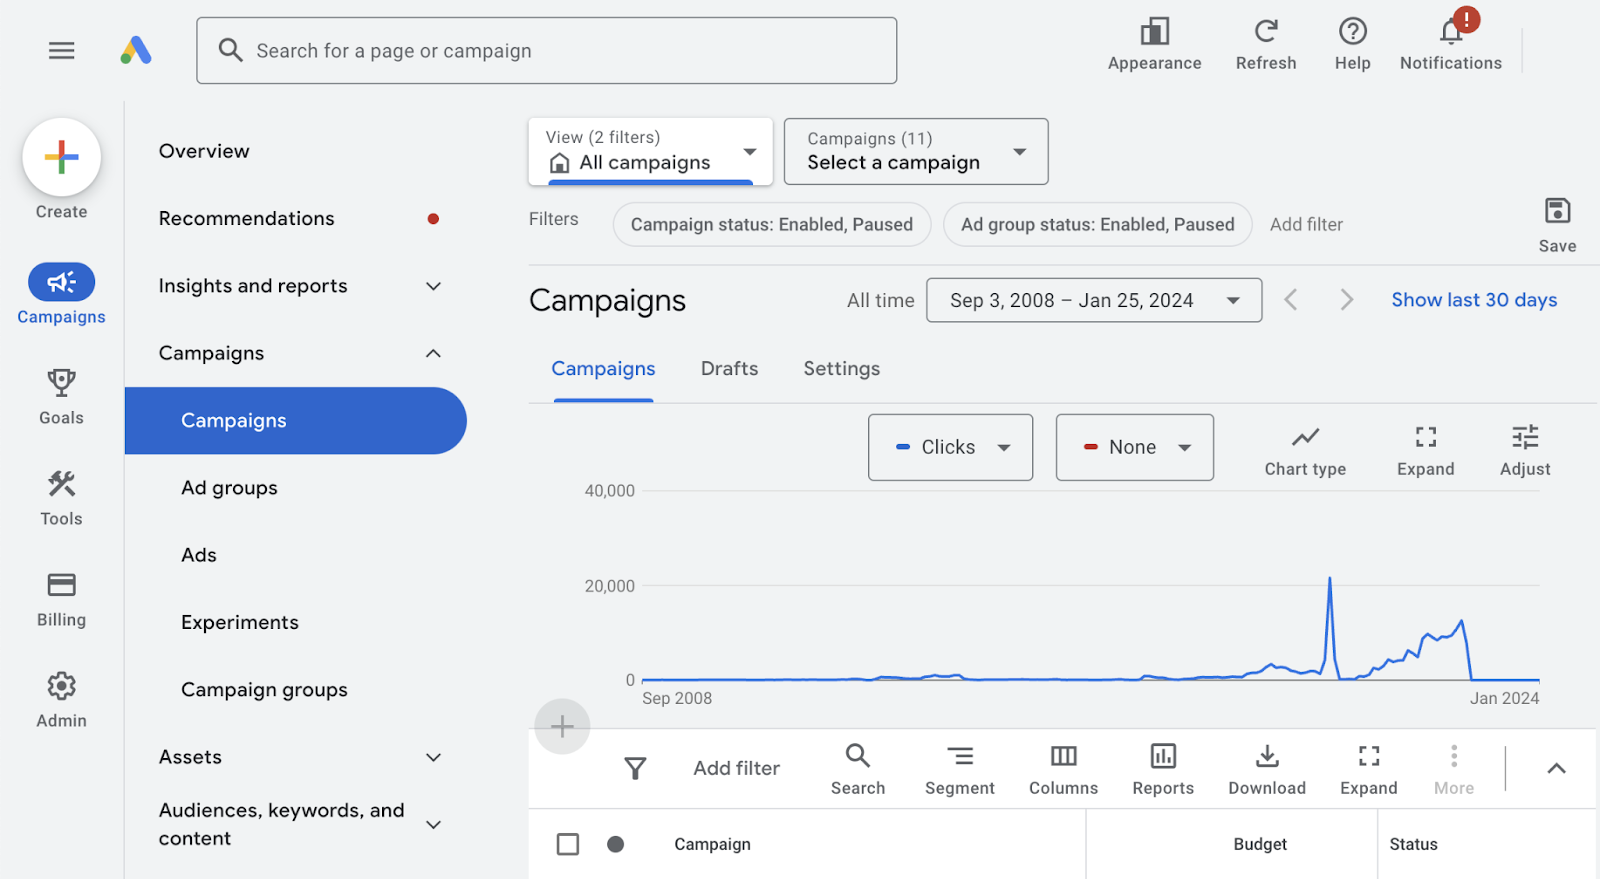Collapse the chart with the up chevron
The height and width of the screenshot is (879, 1600).
1556,768
